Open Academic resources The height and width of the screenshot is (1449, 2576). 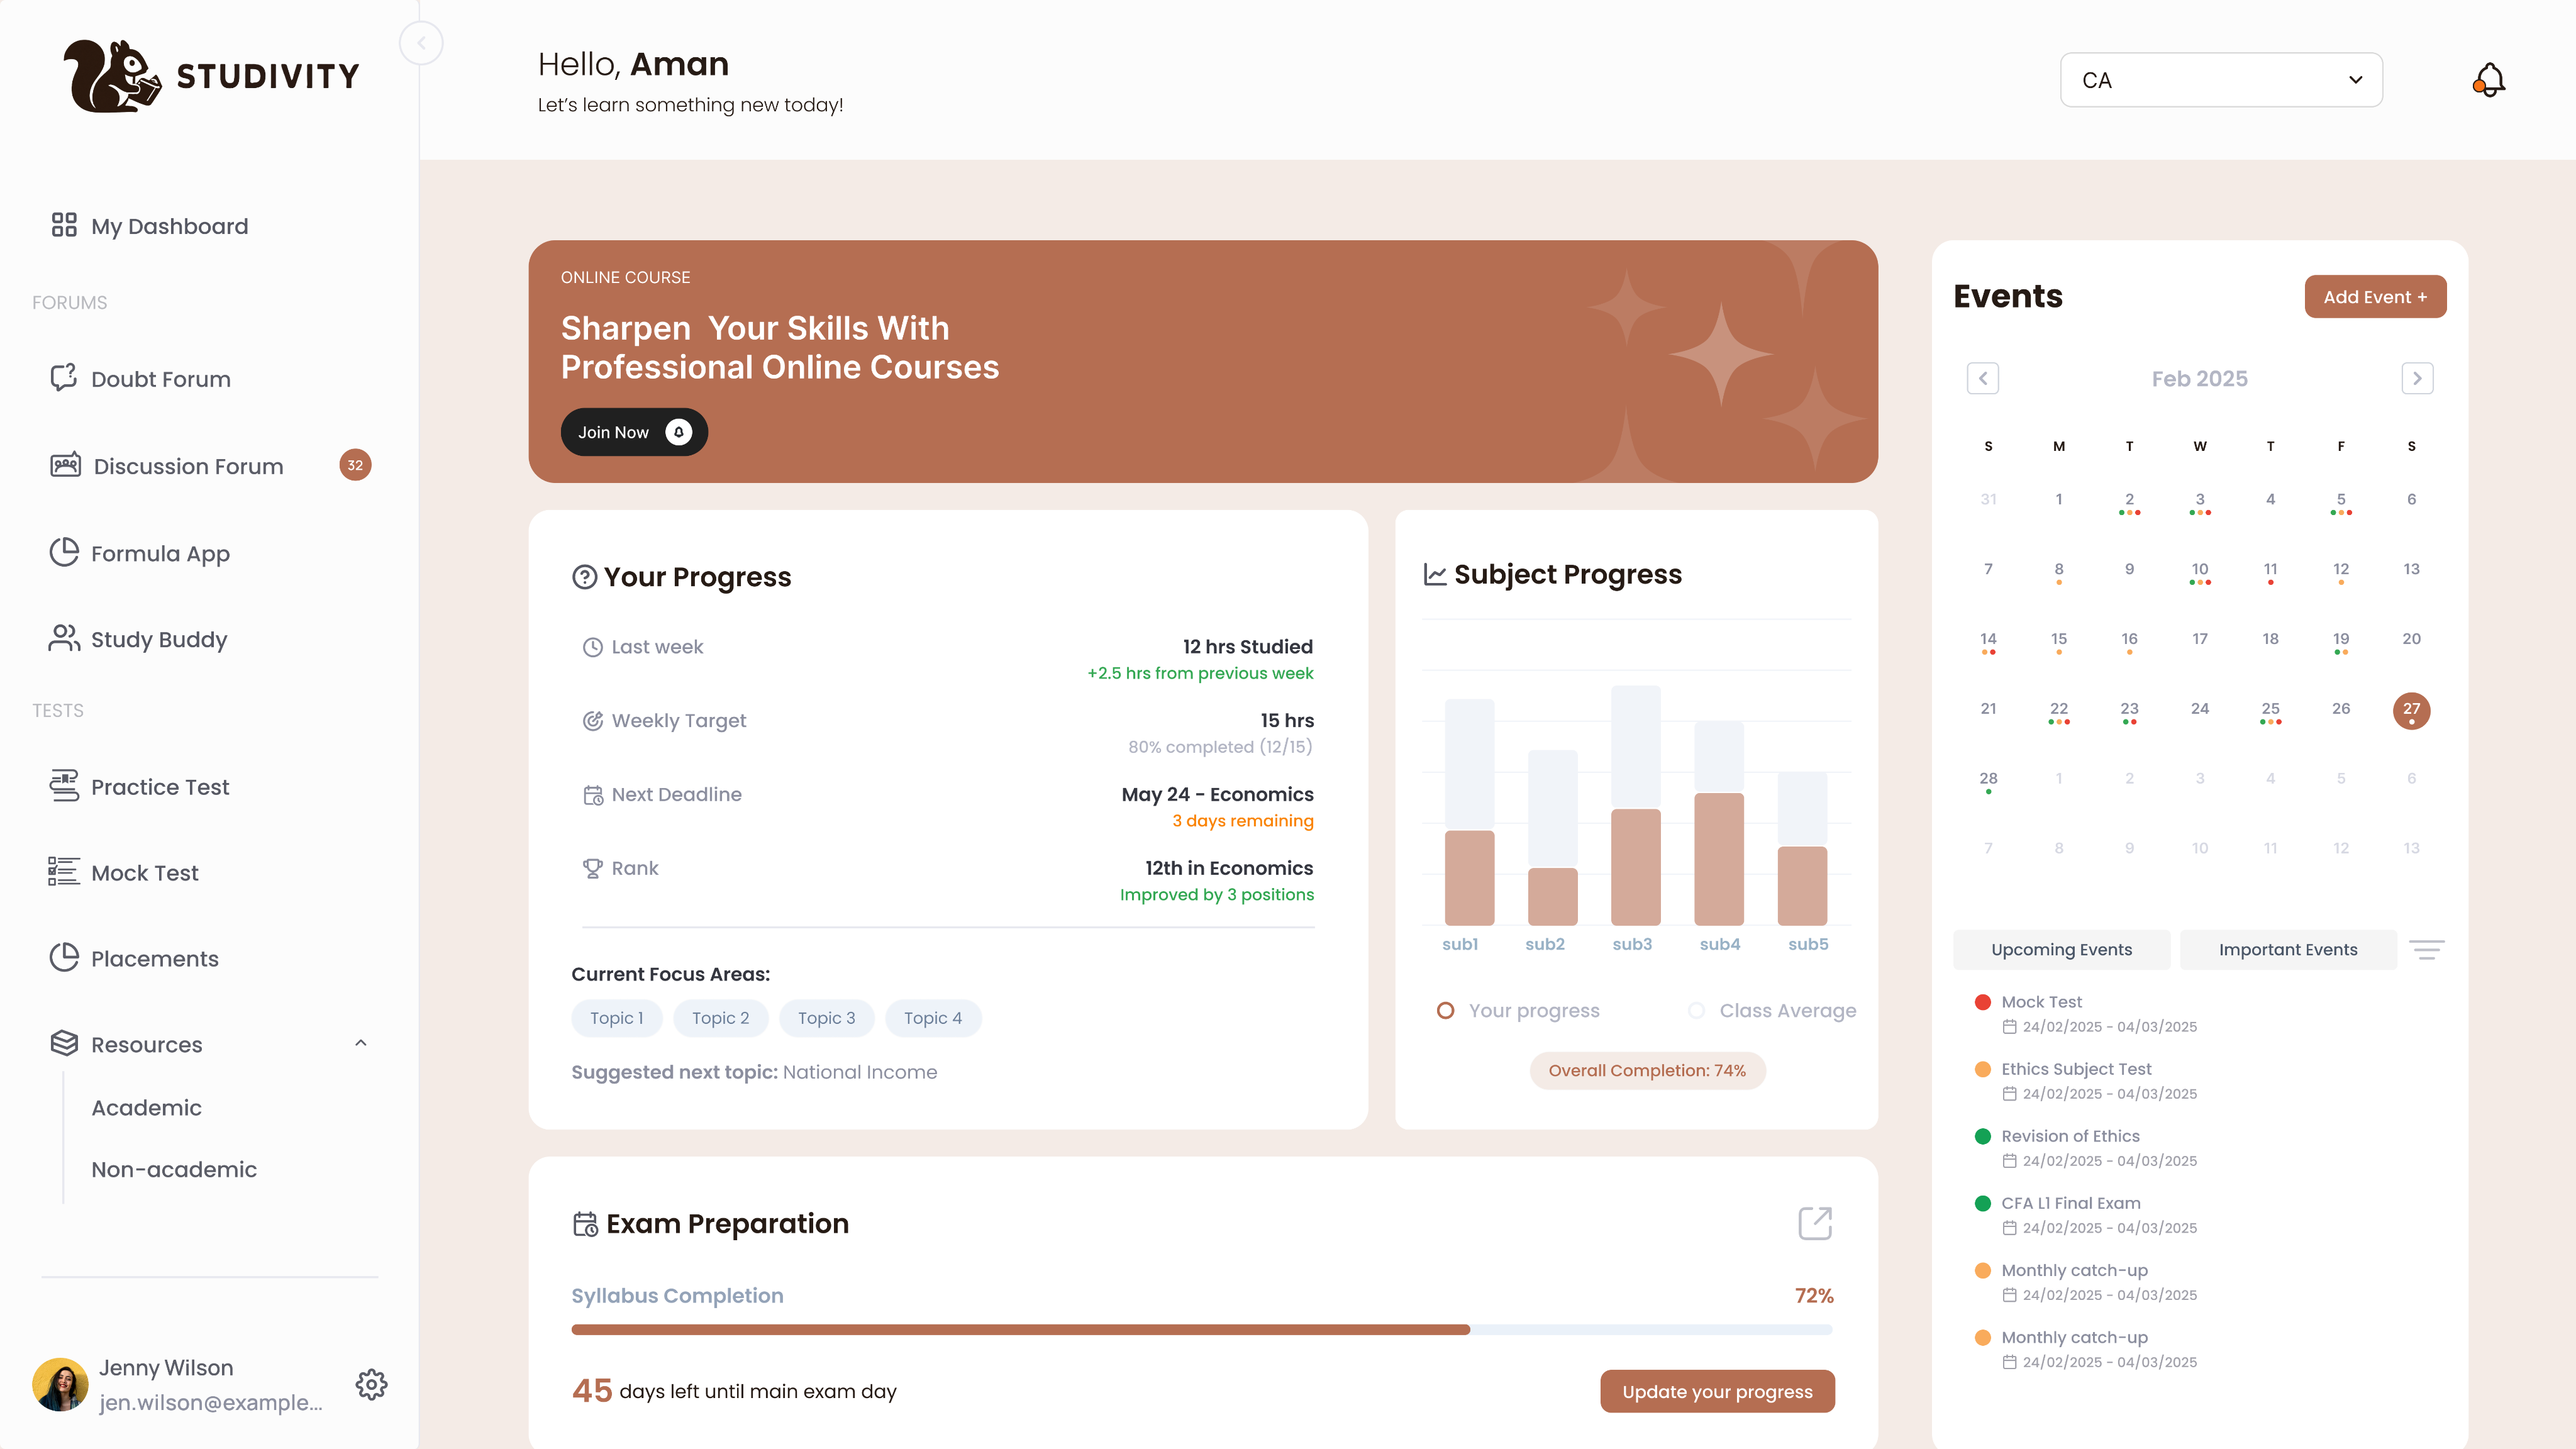(146, 1108)
